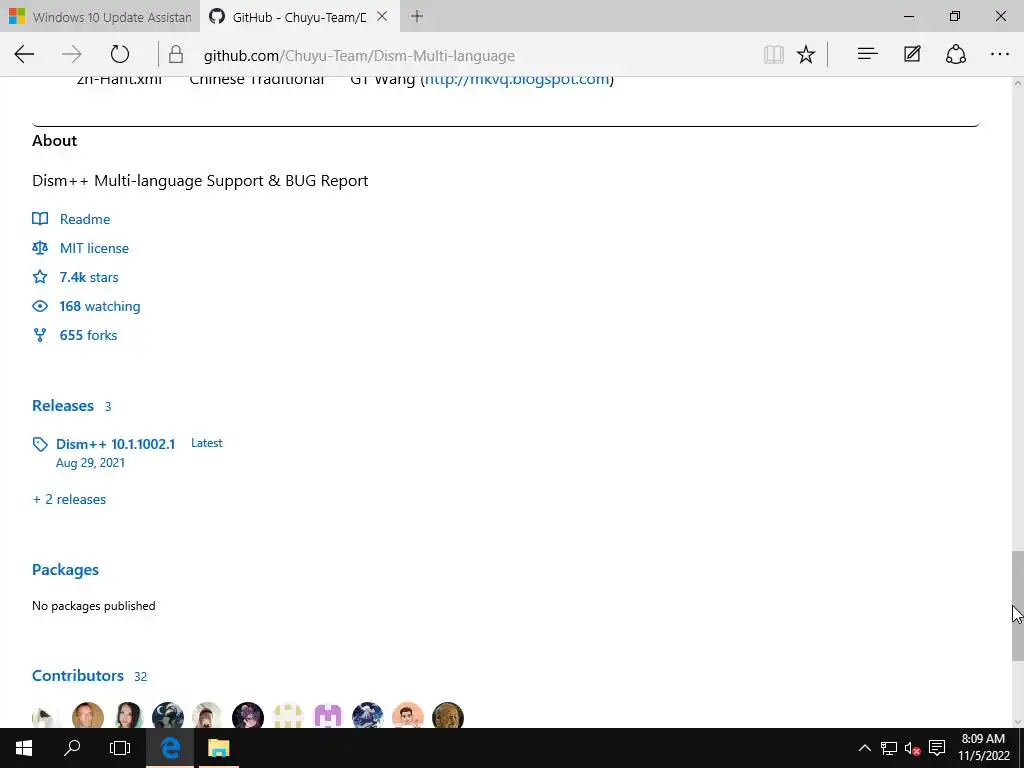Show hidden system tray icons
This screenshot has height=768, width=1024.
tap(865, 748)
